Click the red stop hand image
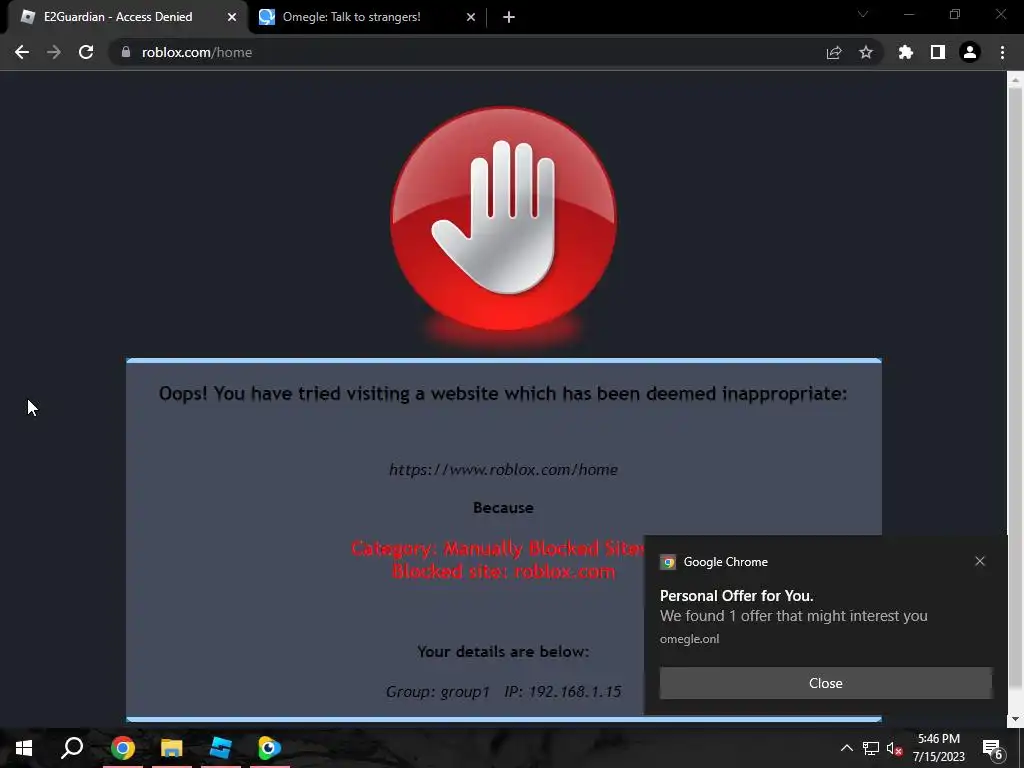The width and height of the screenshot is (1024, 768). [x=504, y=219]
